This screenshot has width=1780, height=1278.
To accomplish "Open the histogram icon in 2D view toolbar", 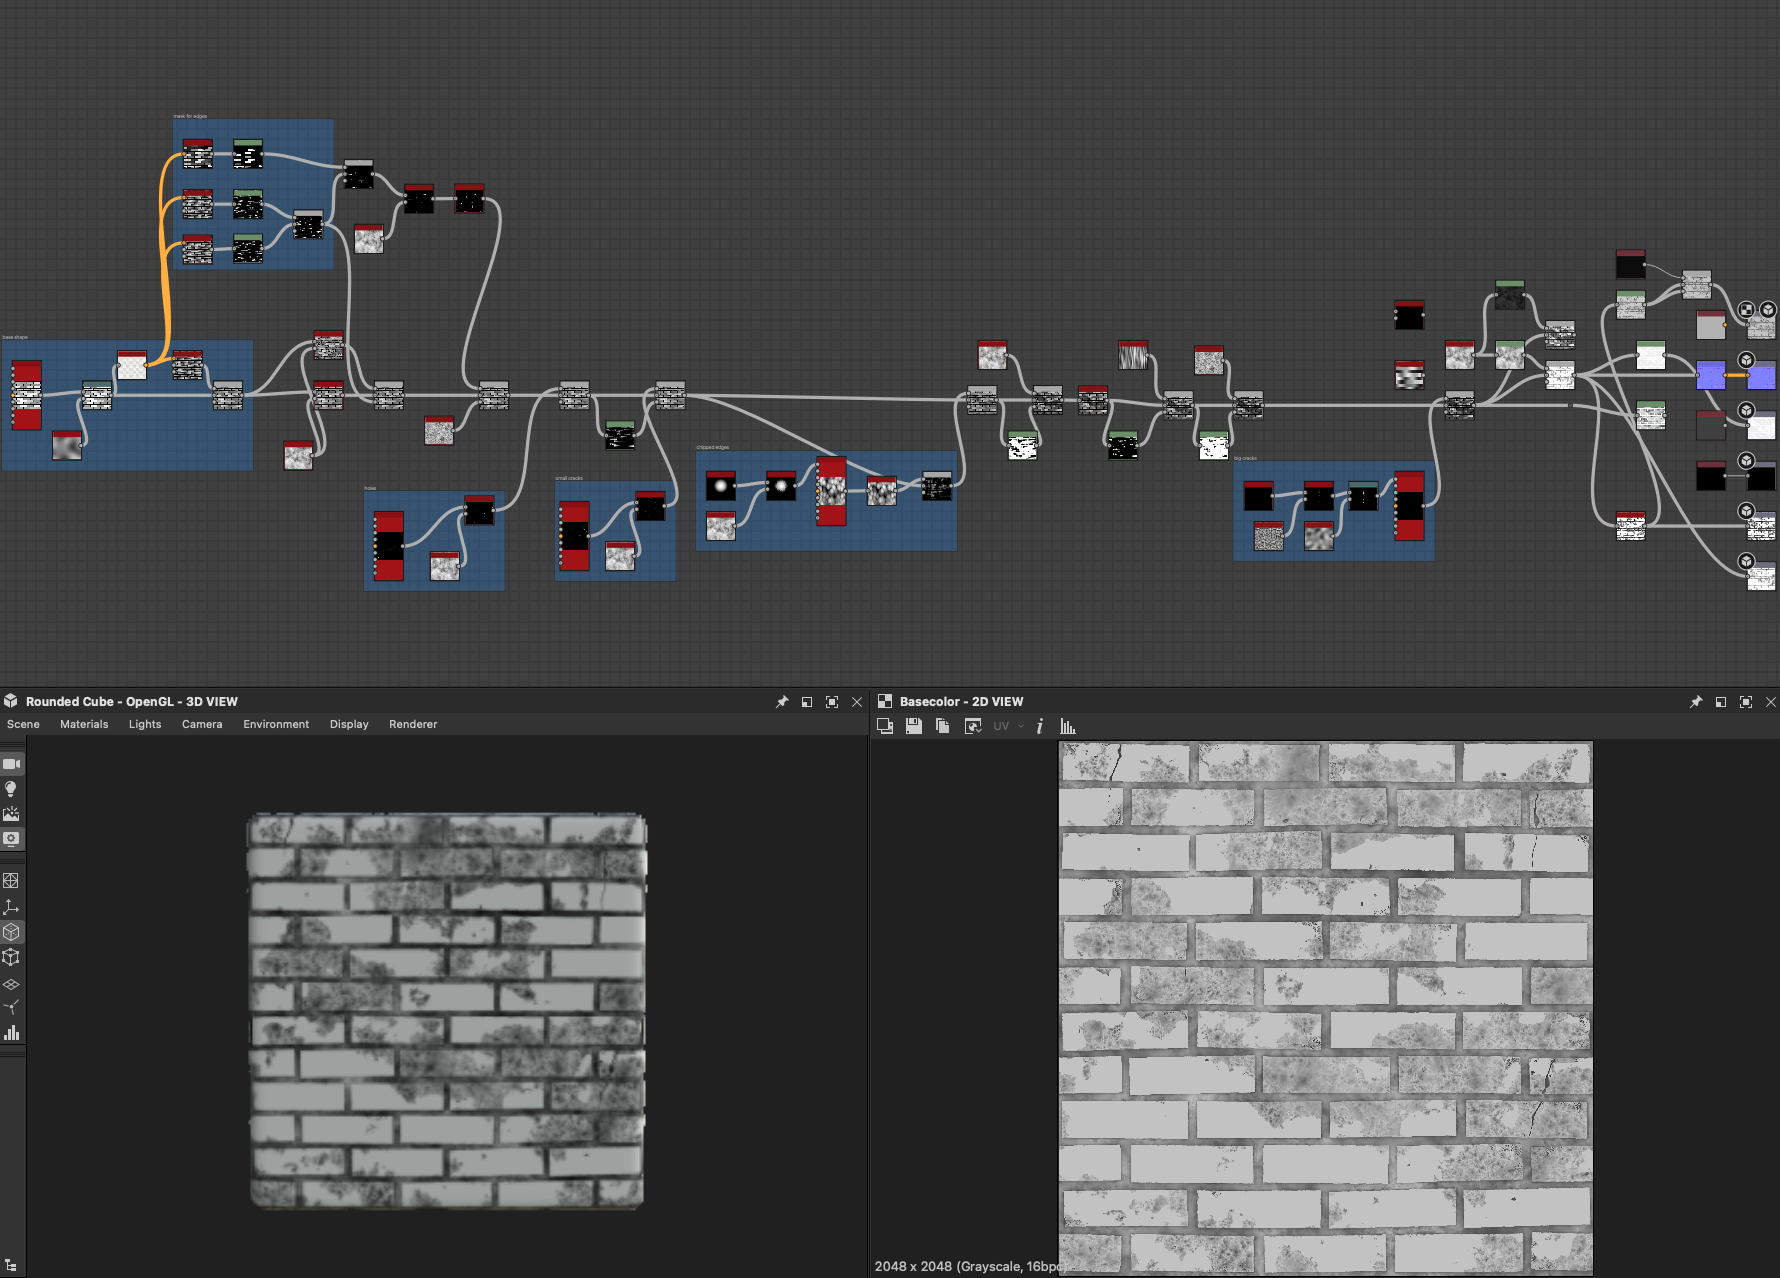I will point(1067,726).
